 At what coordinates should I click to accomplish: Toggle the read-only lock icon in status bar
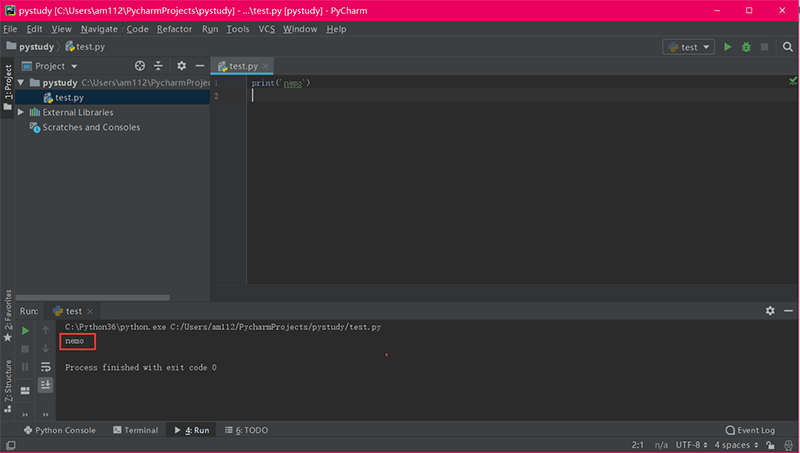tap(770, 445)
